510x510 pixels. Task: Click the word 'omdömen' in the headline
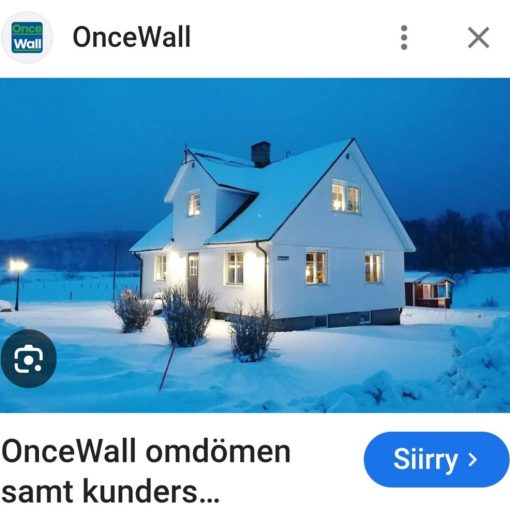[x=218, y=452]
